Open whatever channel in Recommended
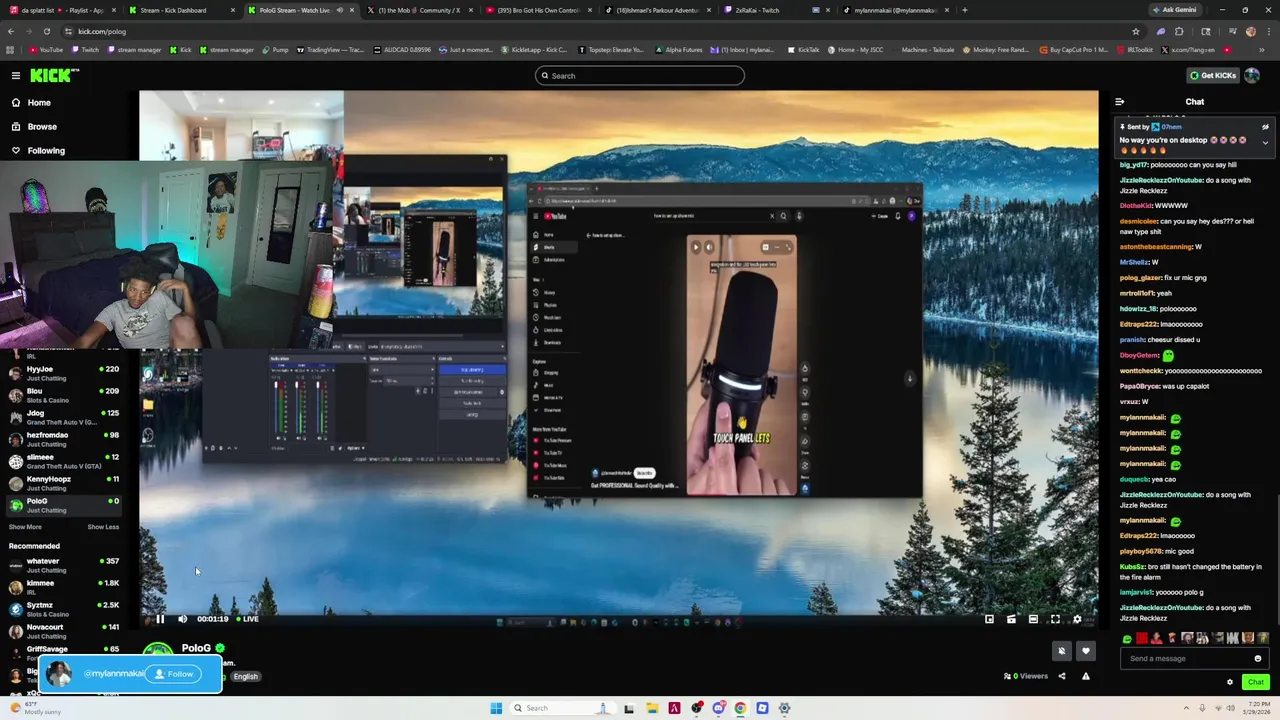Screen dimensions: 1280x720 (66, 566)
